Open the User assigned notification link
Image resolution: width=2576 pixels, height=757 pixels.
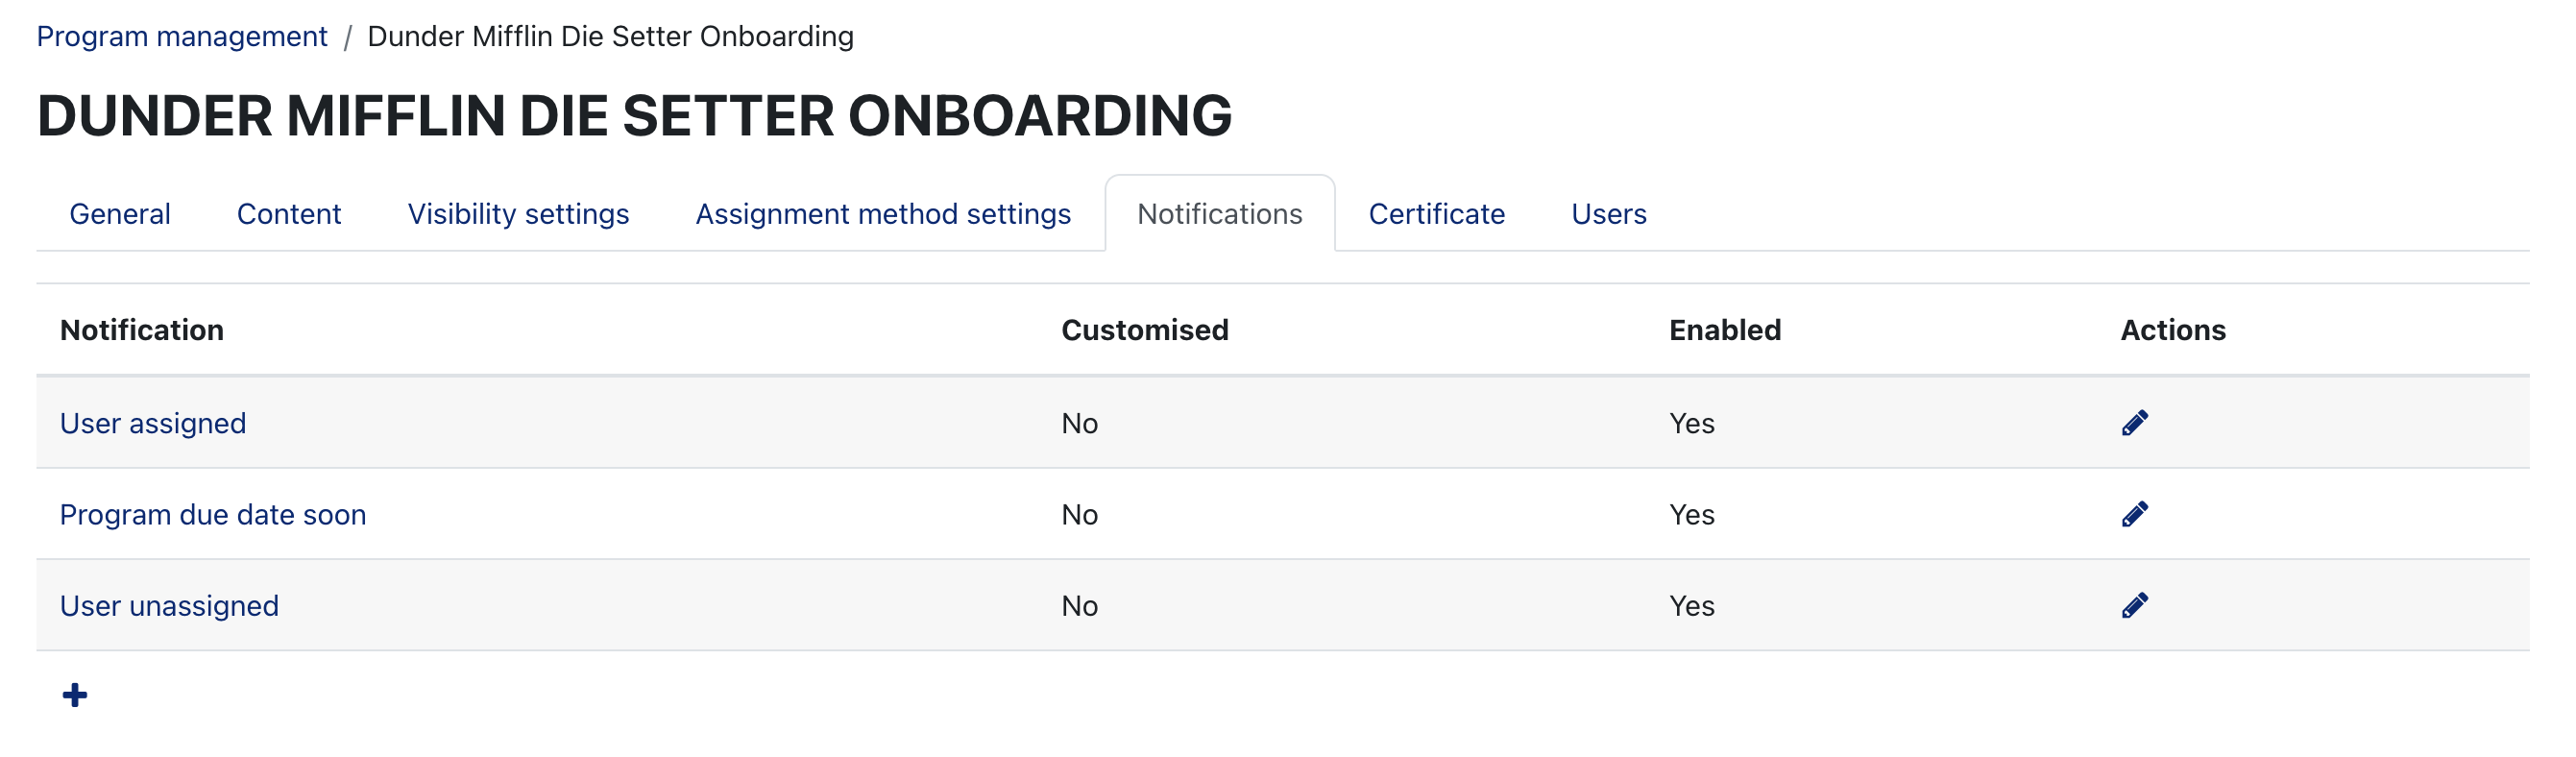153,423
